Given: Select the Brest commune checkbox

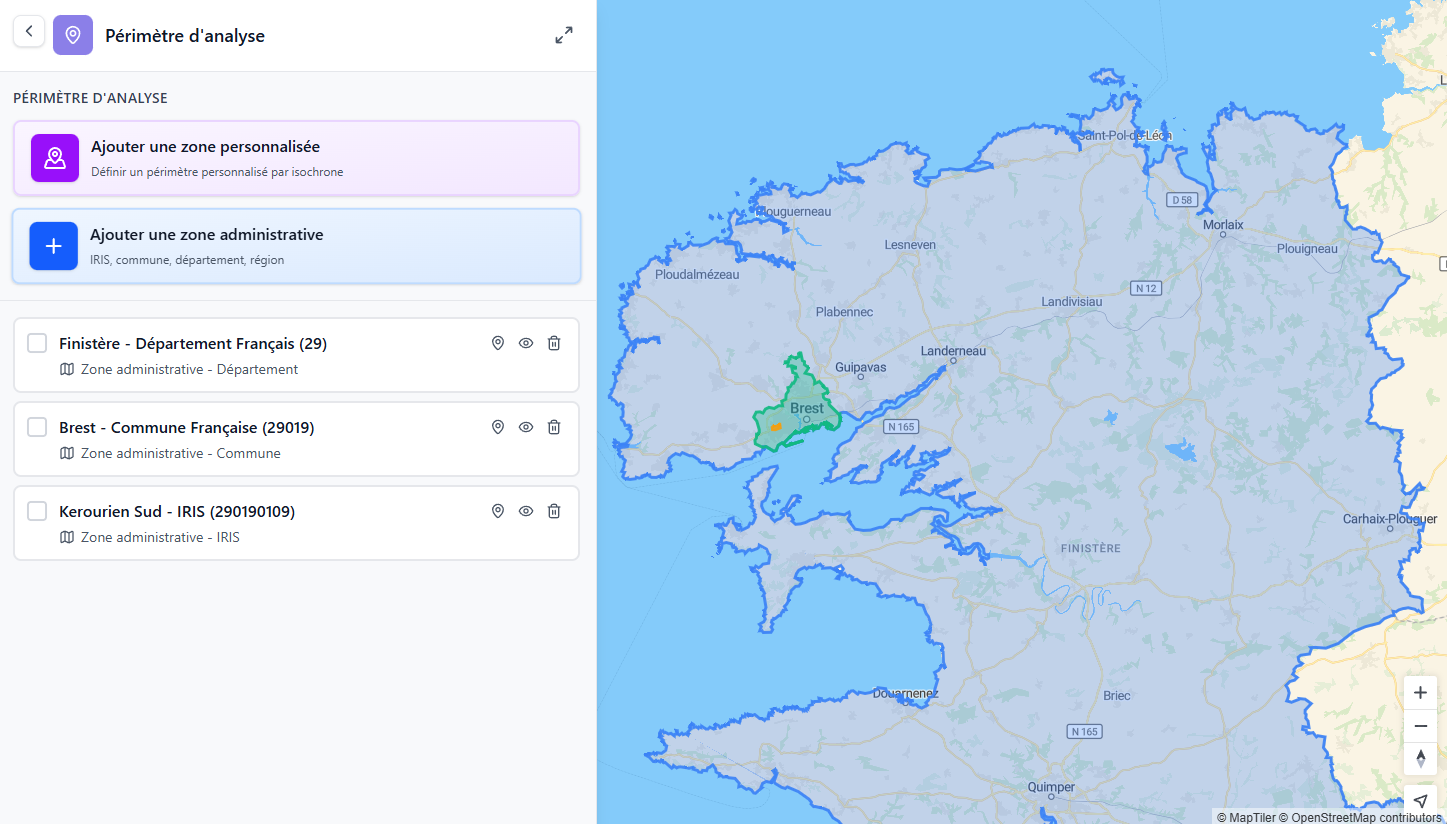Looking at the screenshot, I should click(x=37, y=426).
